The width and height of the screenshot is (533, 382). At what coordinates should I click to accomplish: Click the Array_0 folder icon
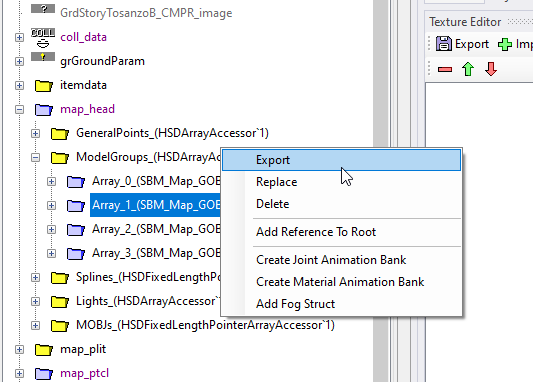click(x=76, y=181)
